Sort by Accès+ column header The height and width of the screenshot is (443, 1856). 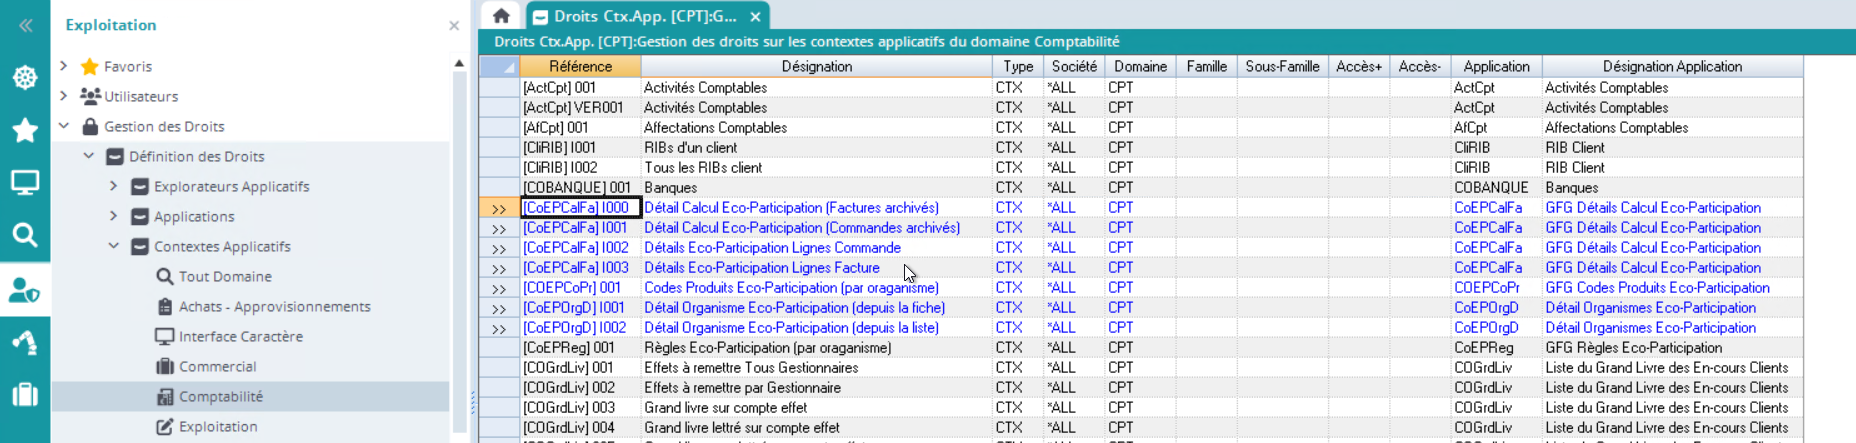(x=1359, y=66)
